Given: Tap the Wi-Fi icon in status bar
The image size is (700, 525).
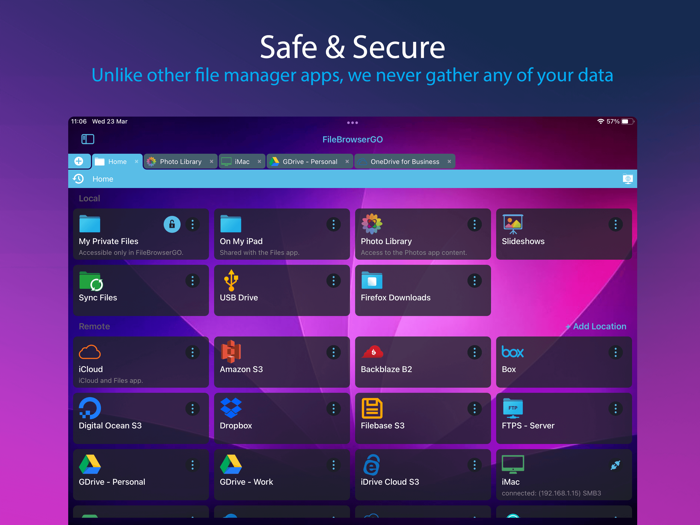Looking at the screenshot, I should (x=601, y=121).
